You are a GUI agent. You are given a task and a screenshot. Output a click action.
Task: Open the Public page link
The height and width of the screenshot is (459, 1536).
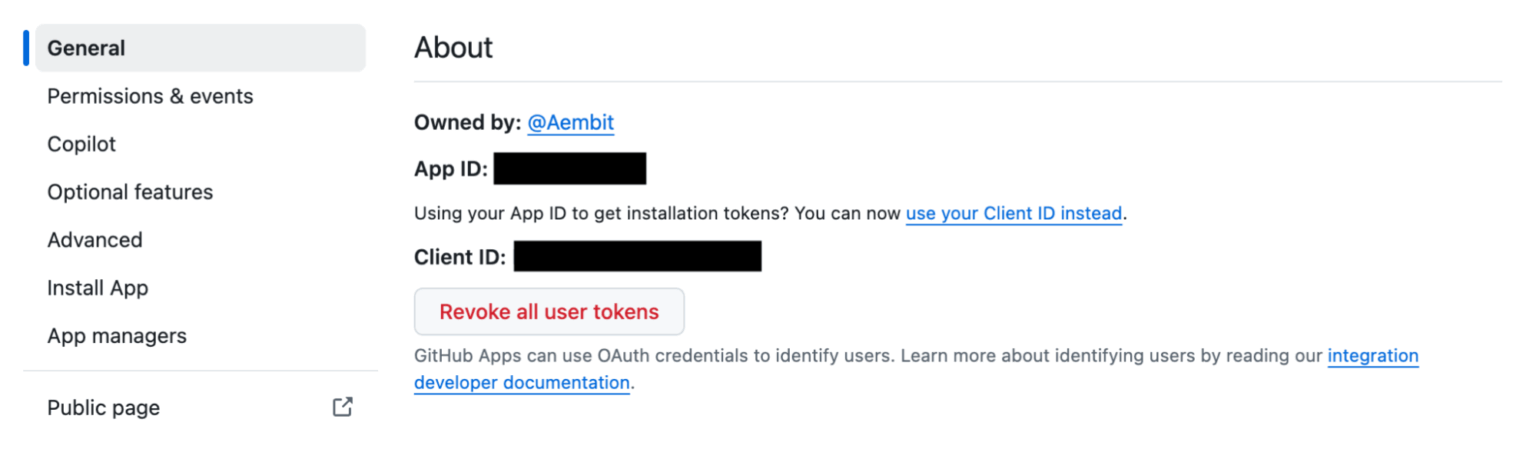104,408
